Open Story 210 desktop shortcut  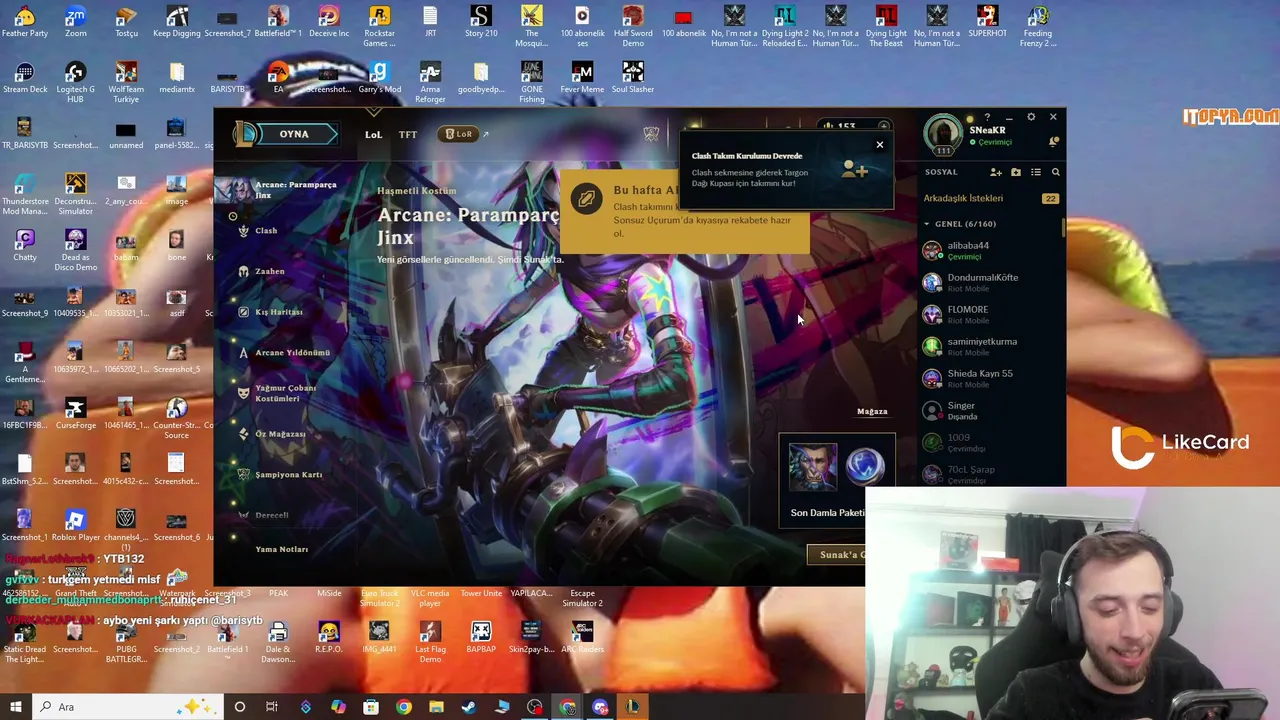point(481,23)
